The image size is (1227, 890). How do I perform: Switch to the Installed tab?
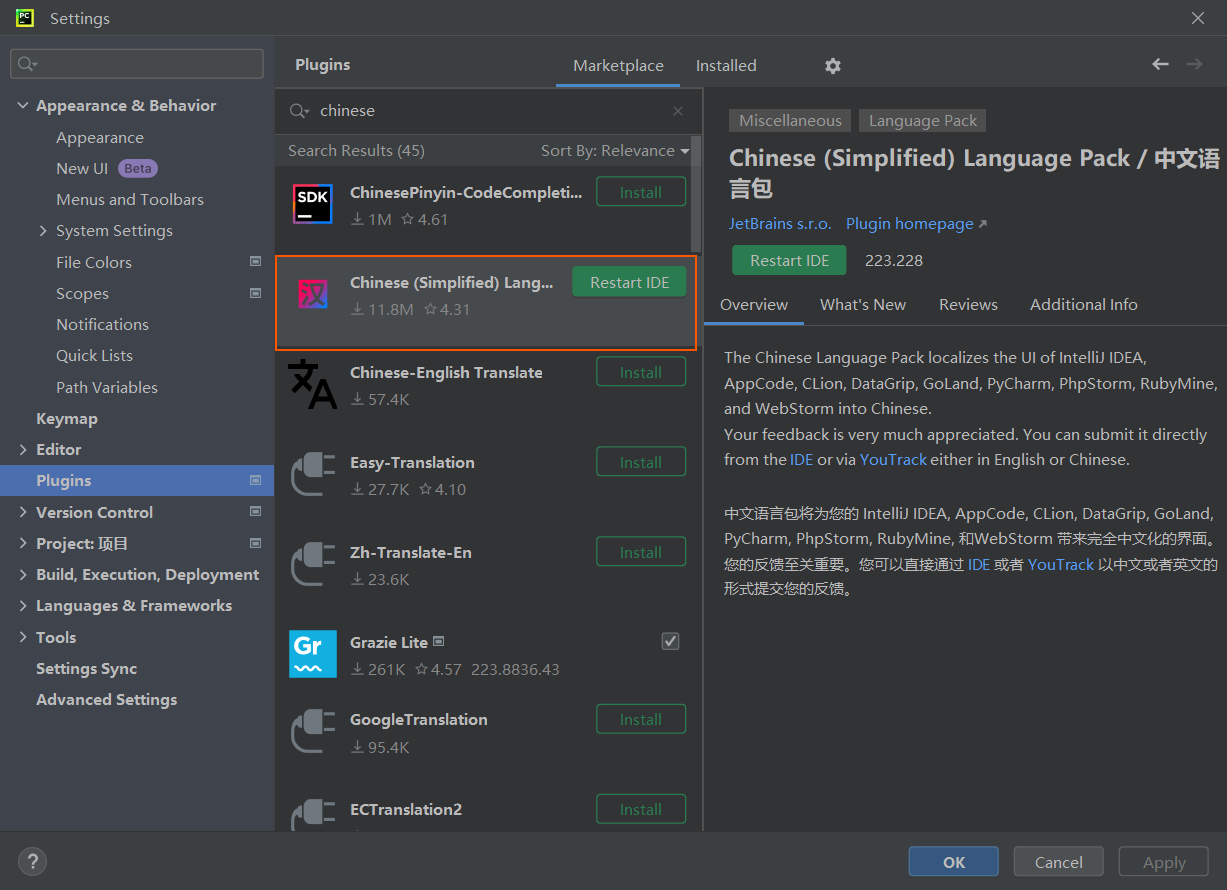726,66
